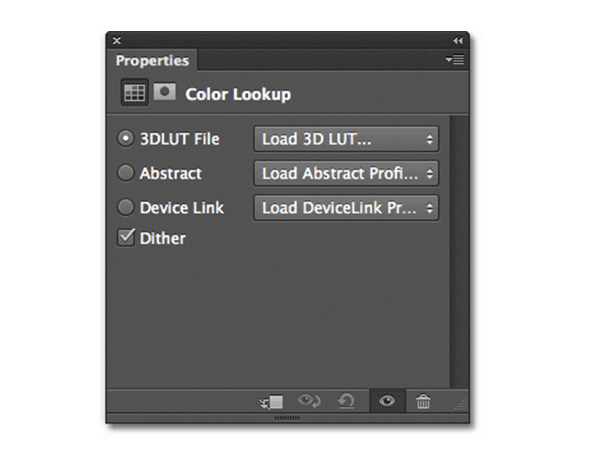Expand the Load Abstract Profile dropdown
The image size is (600, 450).
[x=346, y=173]
